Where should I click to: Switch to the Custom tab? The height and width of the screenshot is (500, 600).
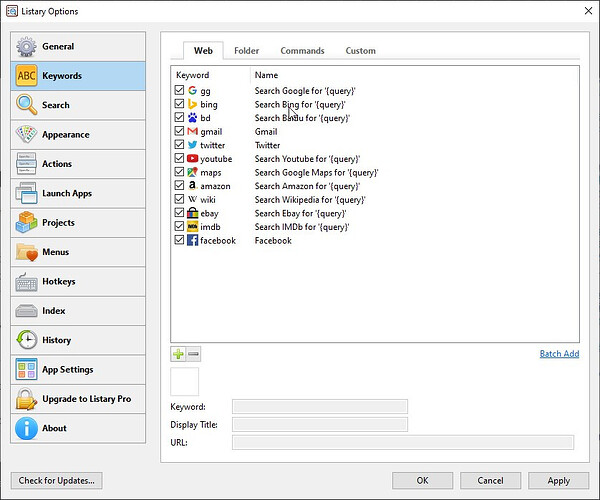click(x=360, y=51)
